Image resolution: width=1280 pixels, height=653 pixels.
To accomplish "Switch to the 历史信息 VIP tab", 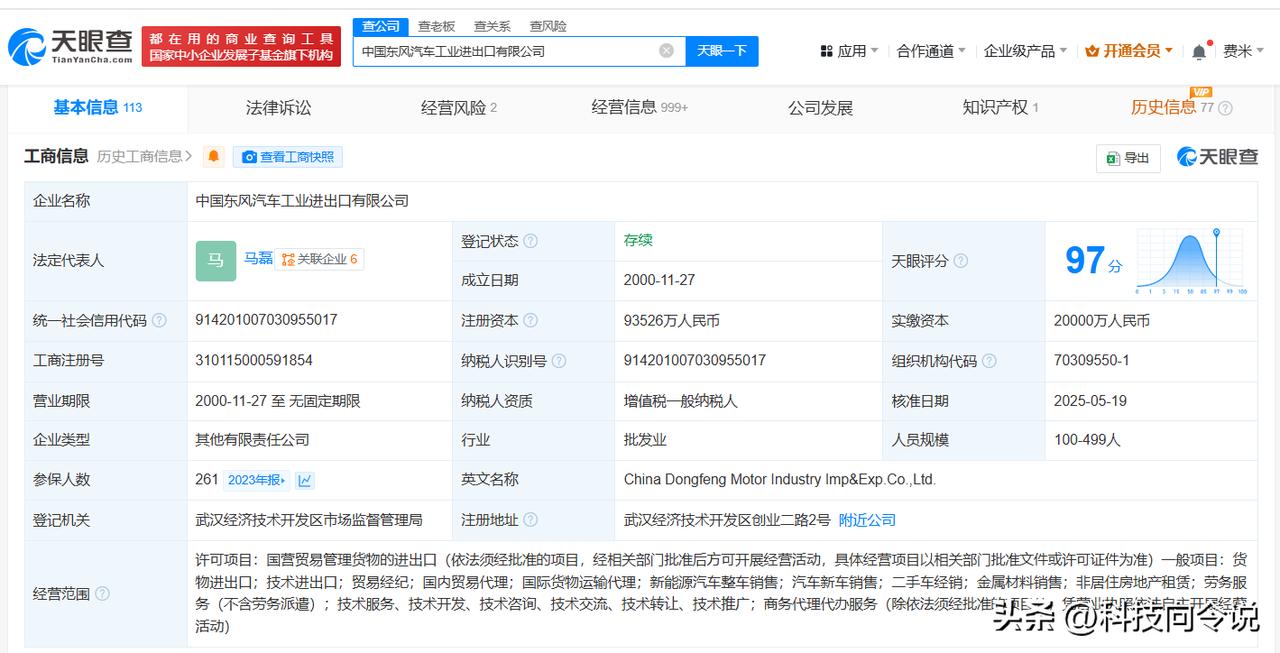I will pyautogui.click(x=1172, y=108).
